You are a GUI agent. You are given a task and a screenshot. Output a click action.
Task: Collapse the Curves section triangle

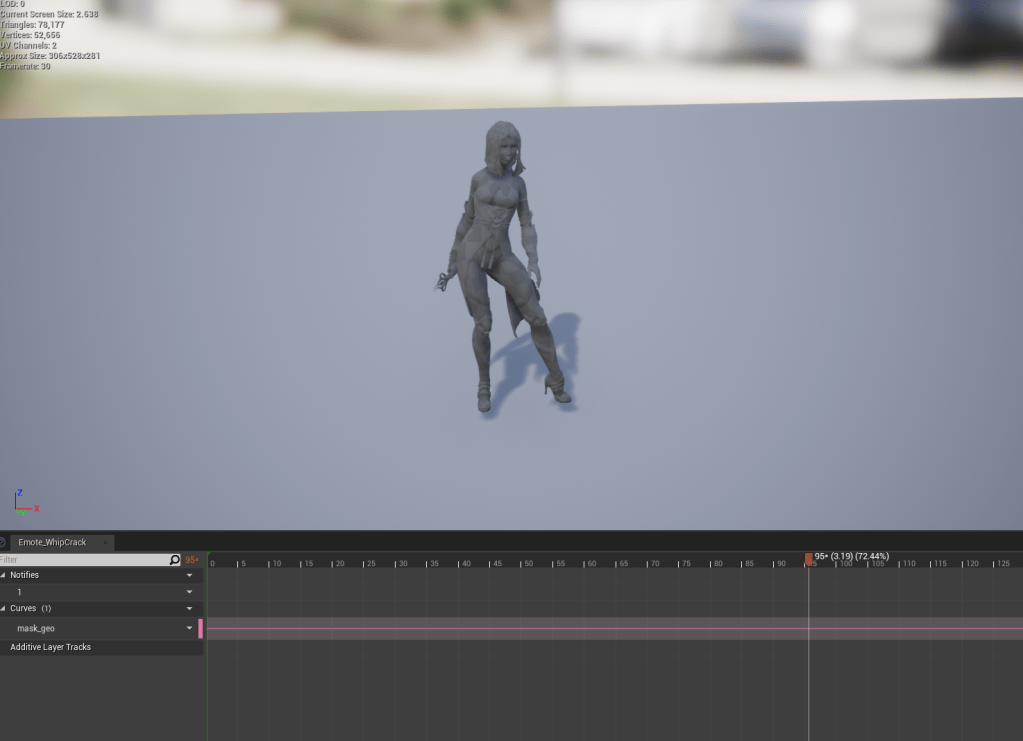tap(4, 608)
